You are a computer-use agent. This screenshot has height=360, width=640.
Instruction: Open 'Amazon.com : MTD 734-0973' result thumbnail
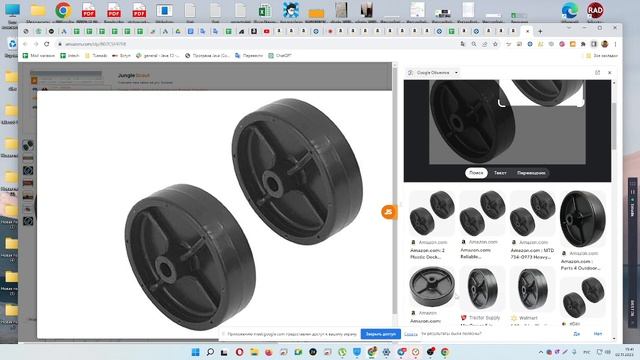click(533, 213)
